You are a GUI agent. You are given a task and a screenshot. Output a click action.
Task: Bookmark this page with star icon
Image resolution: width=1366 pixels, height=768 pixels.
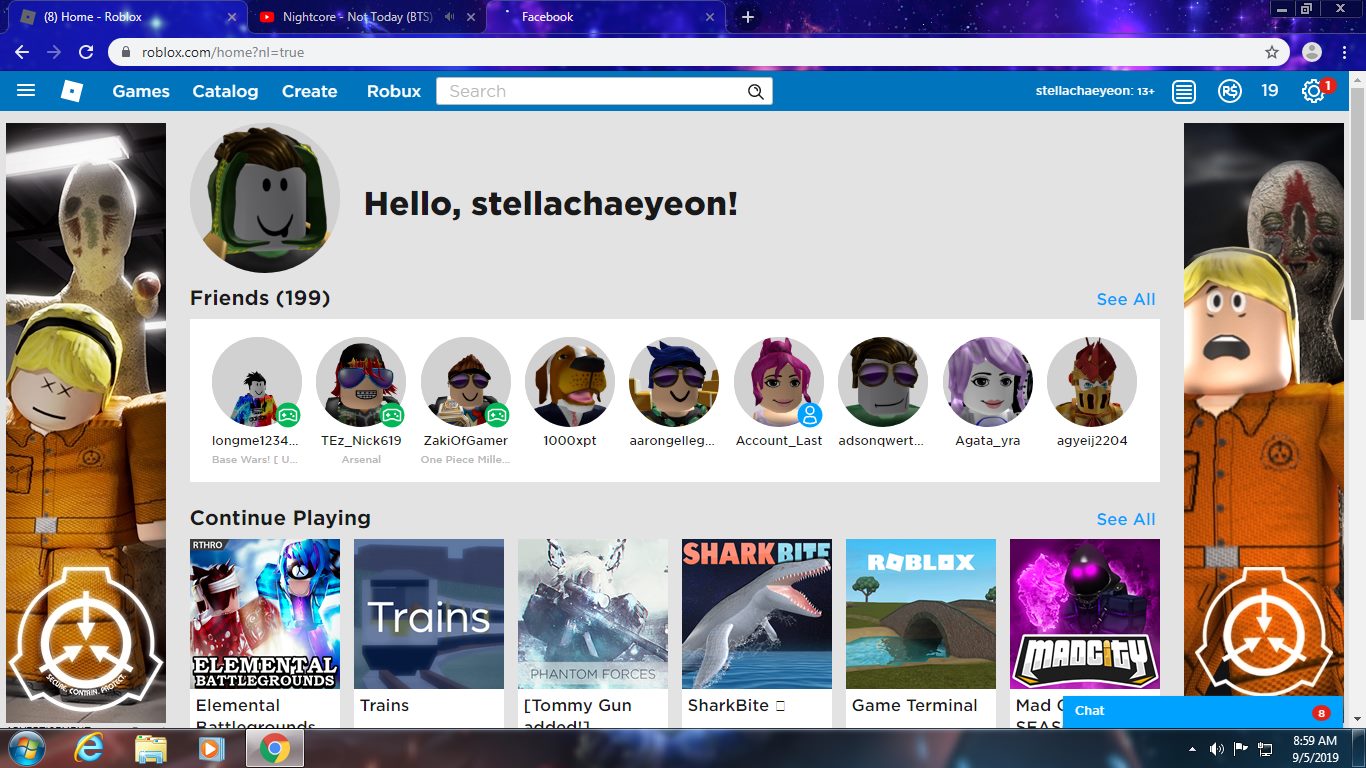(x=1272, y=52)
